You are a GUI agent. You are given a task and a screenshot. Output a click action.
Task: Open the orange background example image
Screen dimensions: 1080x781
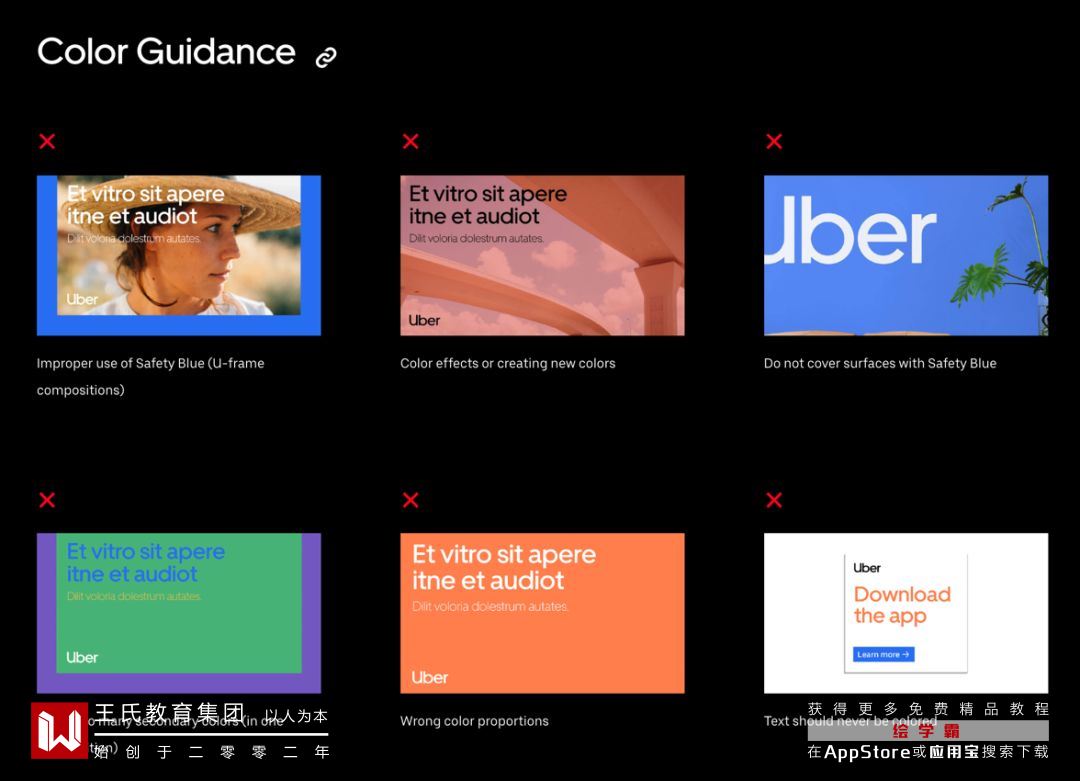[x=542, y=613]
